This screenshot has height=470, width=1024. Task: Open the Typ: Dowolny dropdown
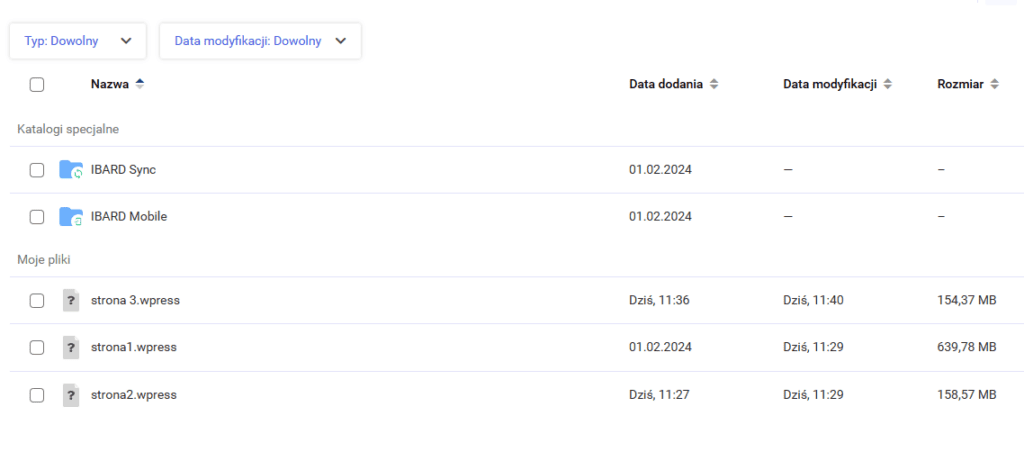point(78,41)
